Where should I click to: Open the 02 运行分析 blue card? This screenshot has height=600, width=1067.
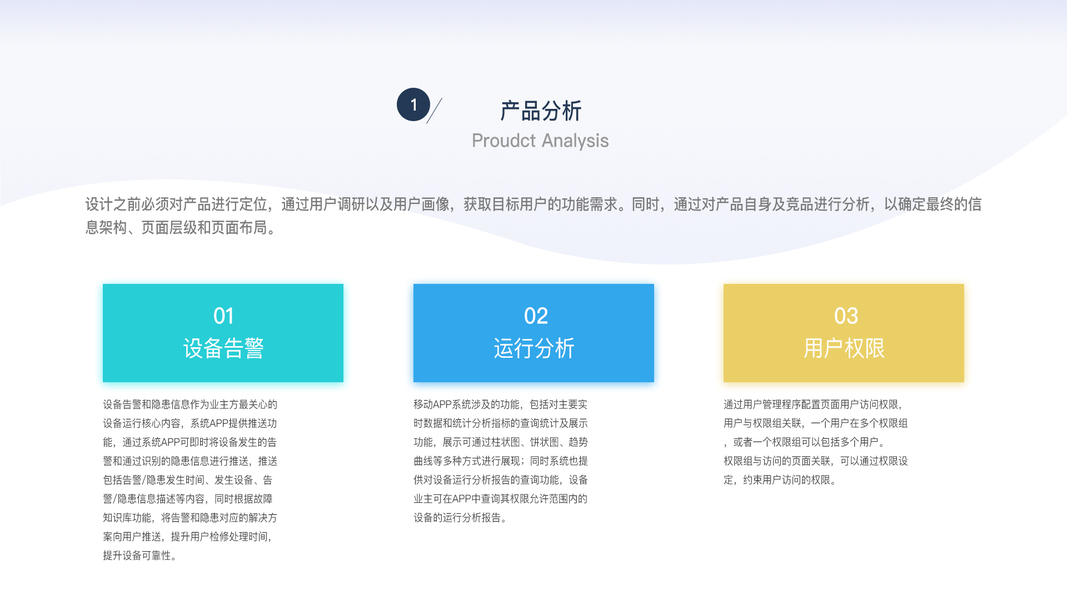(x=534, y=333)
